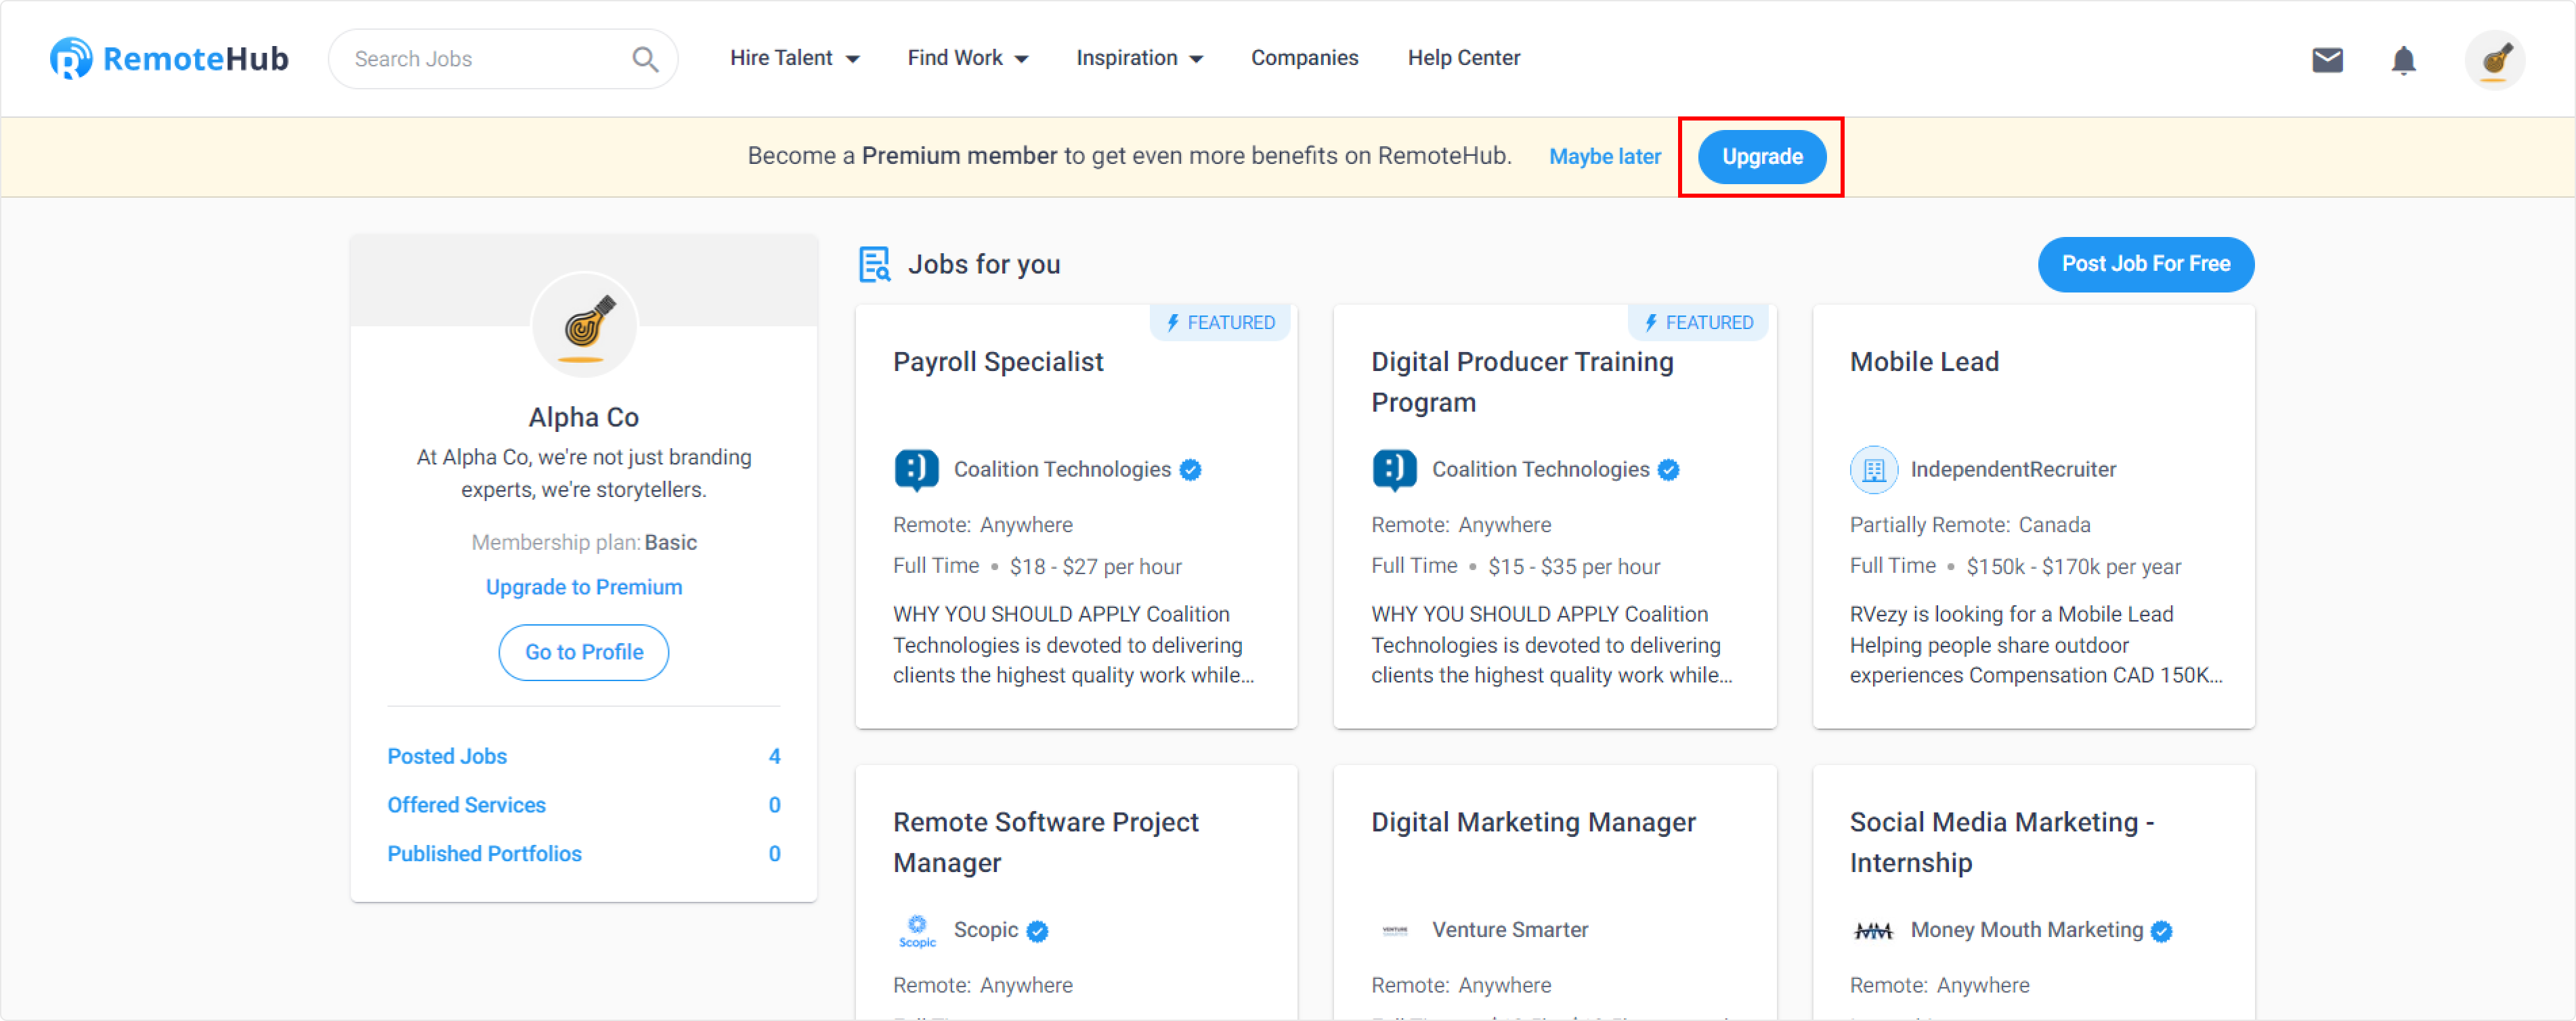The width and height of the screenshot is (2576, 1021).
Task: Click Go to Profile button
Action: 584,652
